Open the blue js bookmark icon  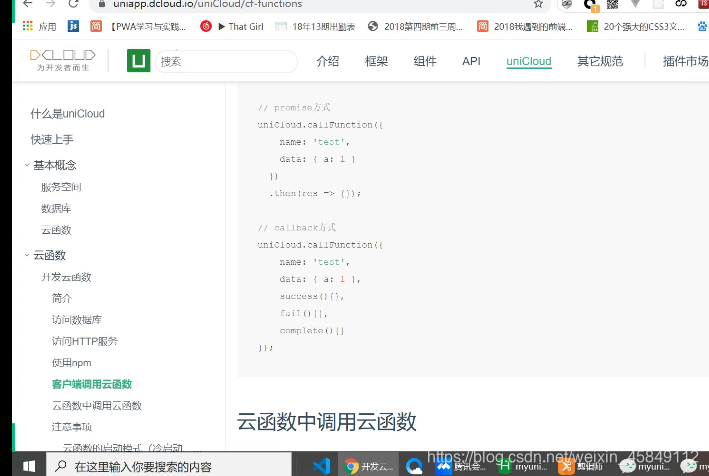(x=73, y=26)
